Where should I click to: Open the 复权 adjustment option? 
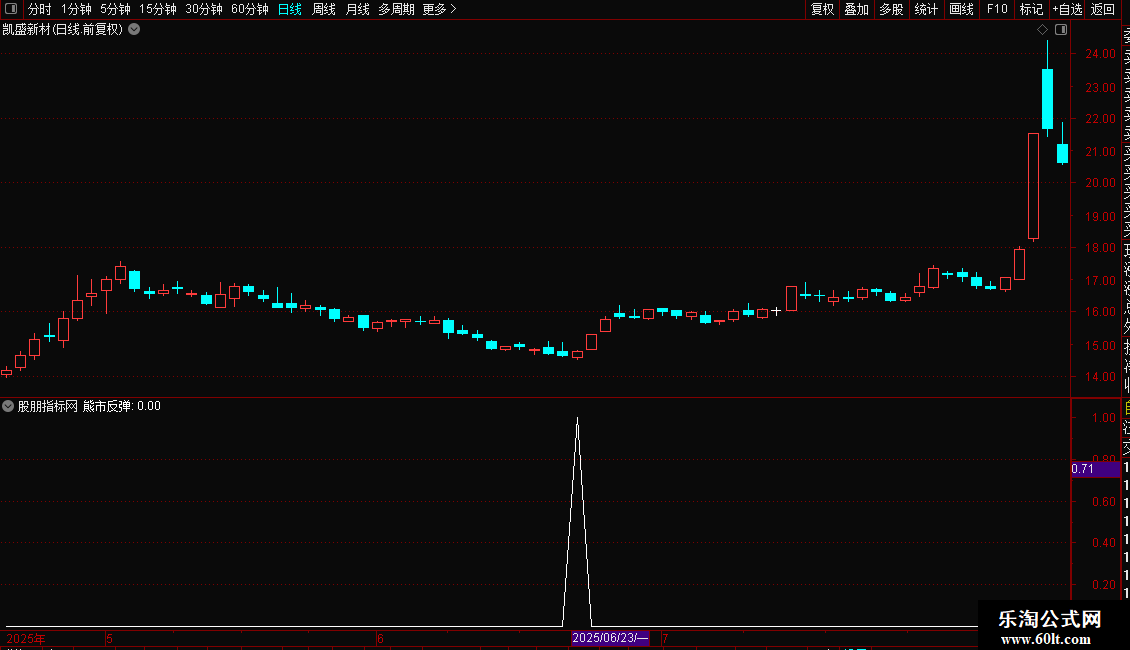tap(822, 9)
